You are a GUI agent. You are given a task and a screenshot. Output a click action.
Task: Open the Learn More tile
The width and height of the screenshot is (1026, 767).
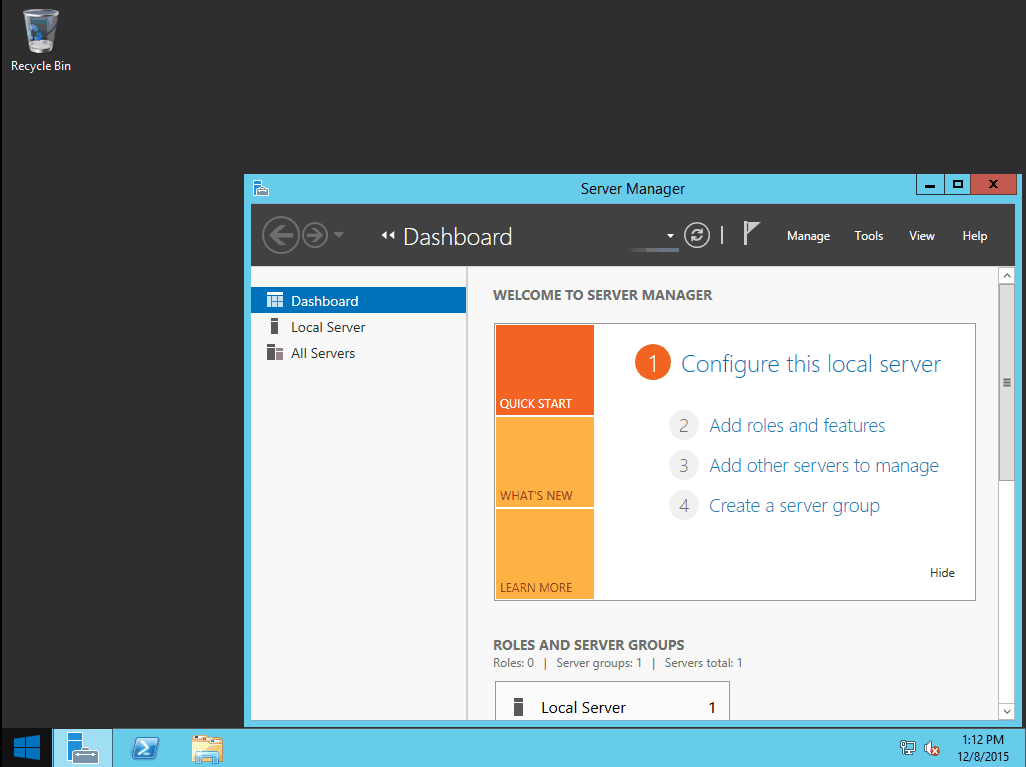[544, 554]
